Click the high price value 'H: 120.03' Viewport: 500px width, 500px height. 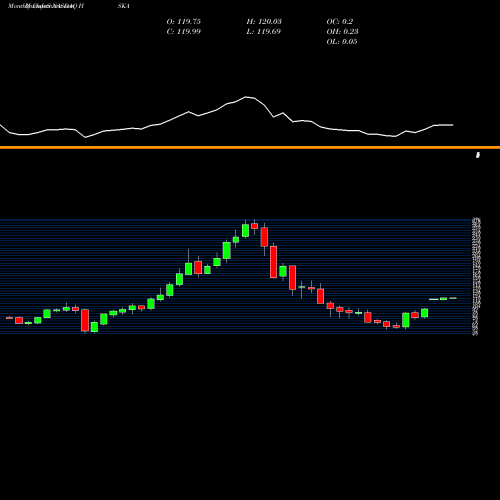coord(264,22)
